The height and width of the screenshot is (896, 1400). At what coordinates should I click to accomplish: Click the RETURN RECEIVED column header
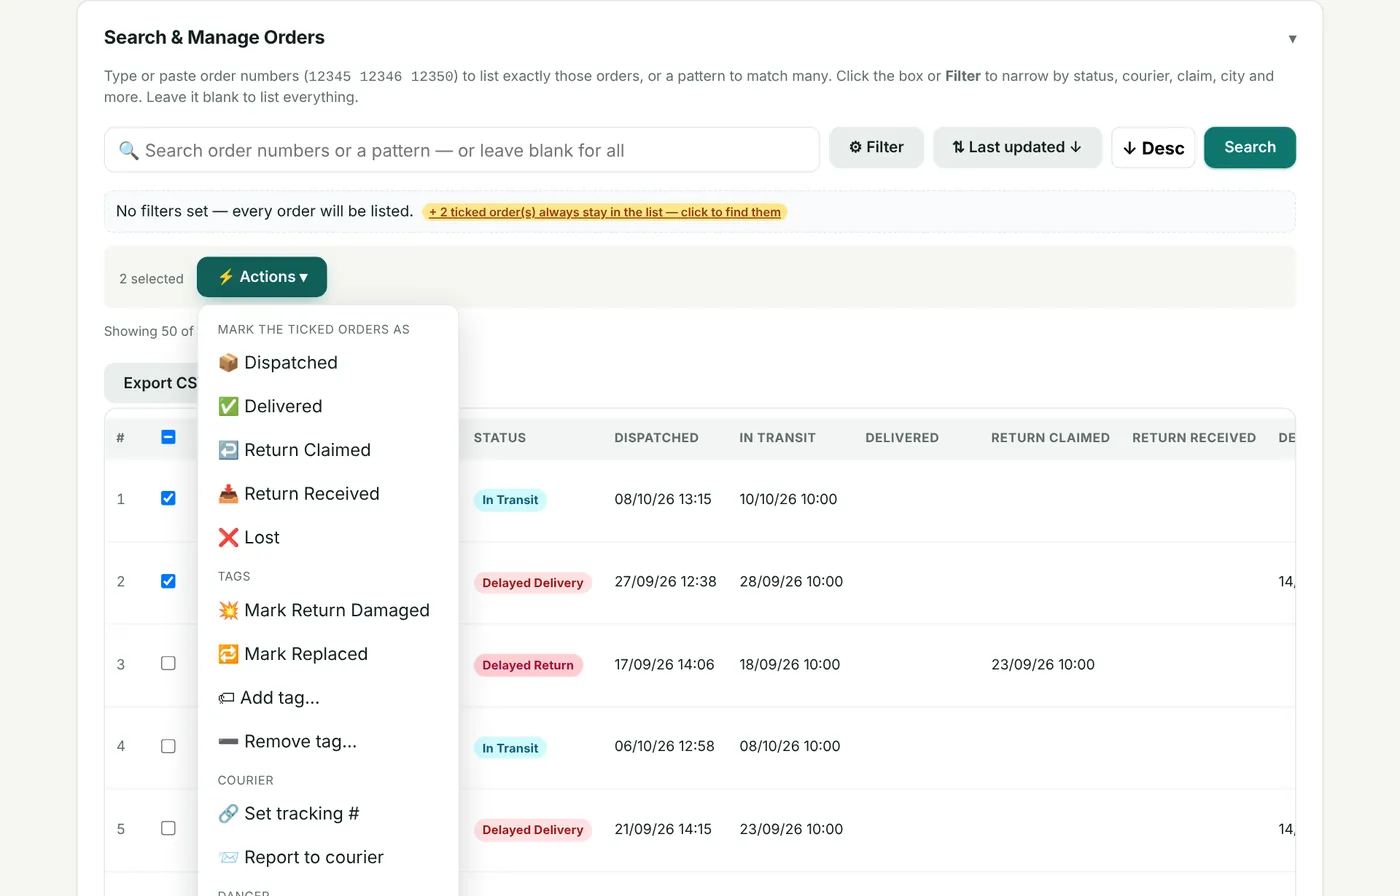[1194, 438]
